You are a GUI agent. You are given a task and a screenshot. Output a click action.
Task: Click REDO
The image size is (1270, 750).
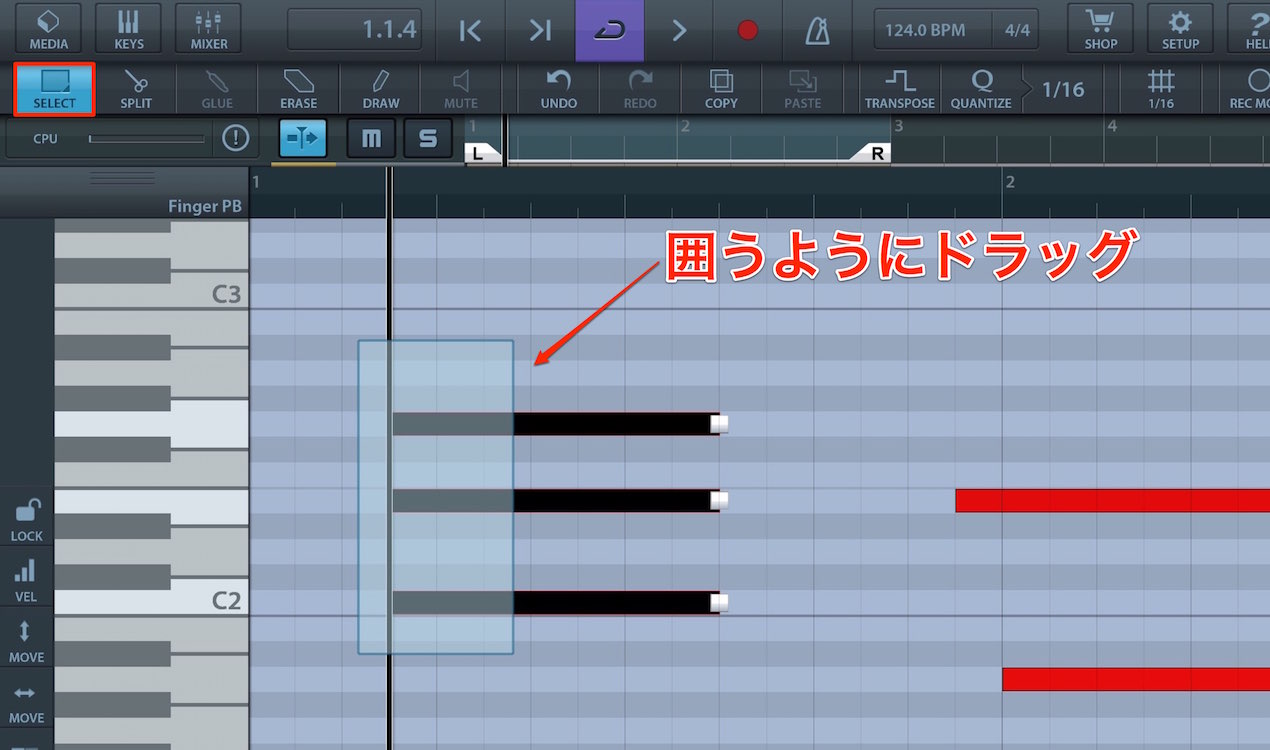(640, 89)
